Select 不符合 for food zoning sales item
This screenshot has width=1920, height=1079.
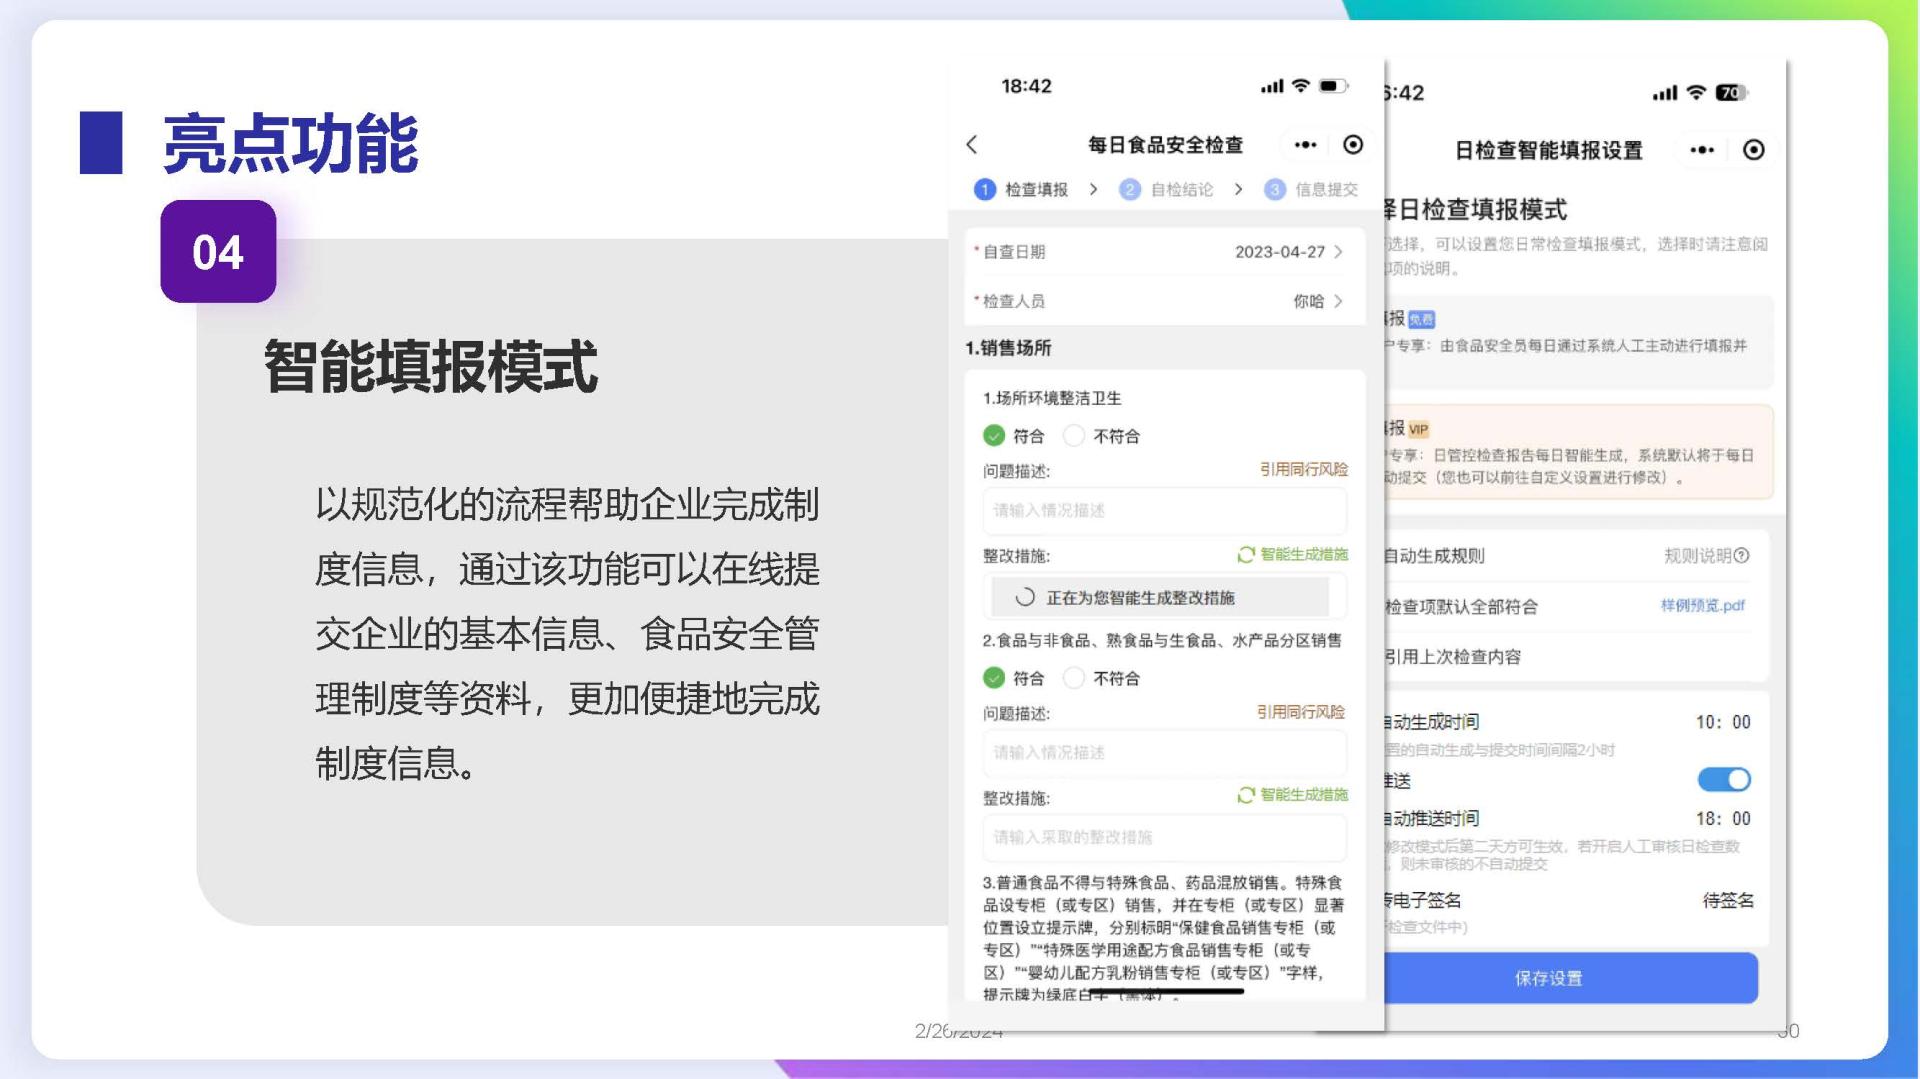pos(1074,678)
